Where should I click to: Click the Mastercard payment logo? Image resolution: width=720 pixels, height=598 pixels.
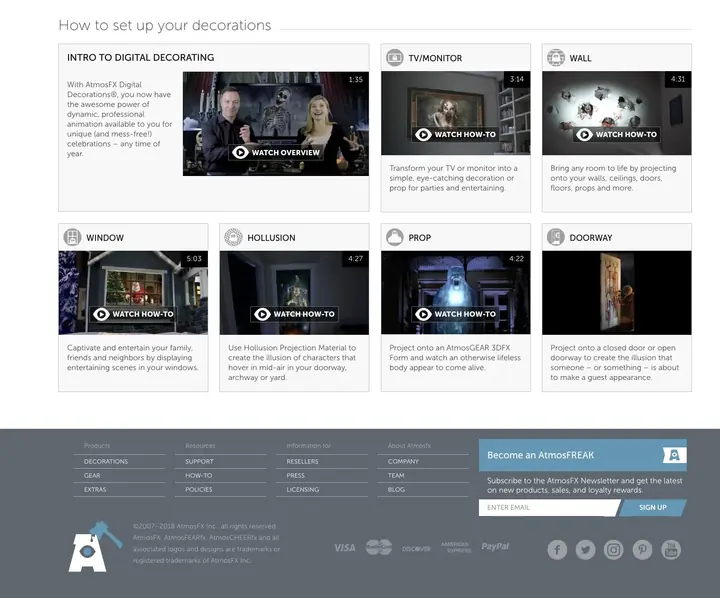(x=379, y=547)
